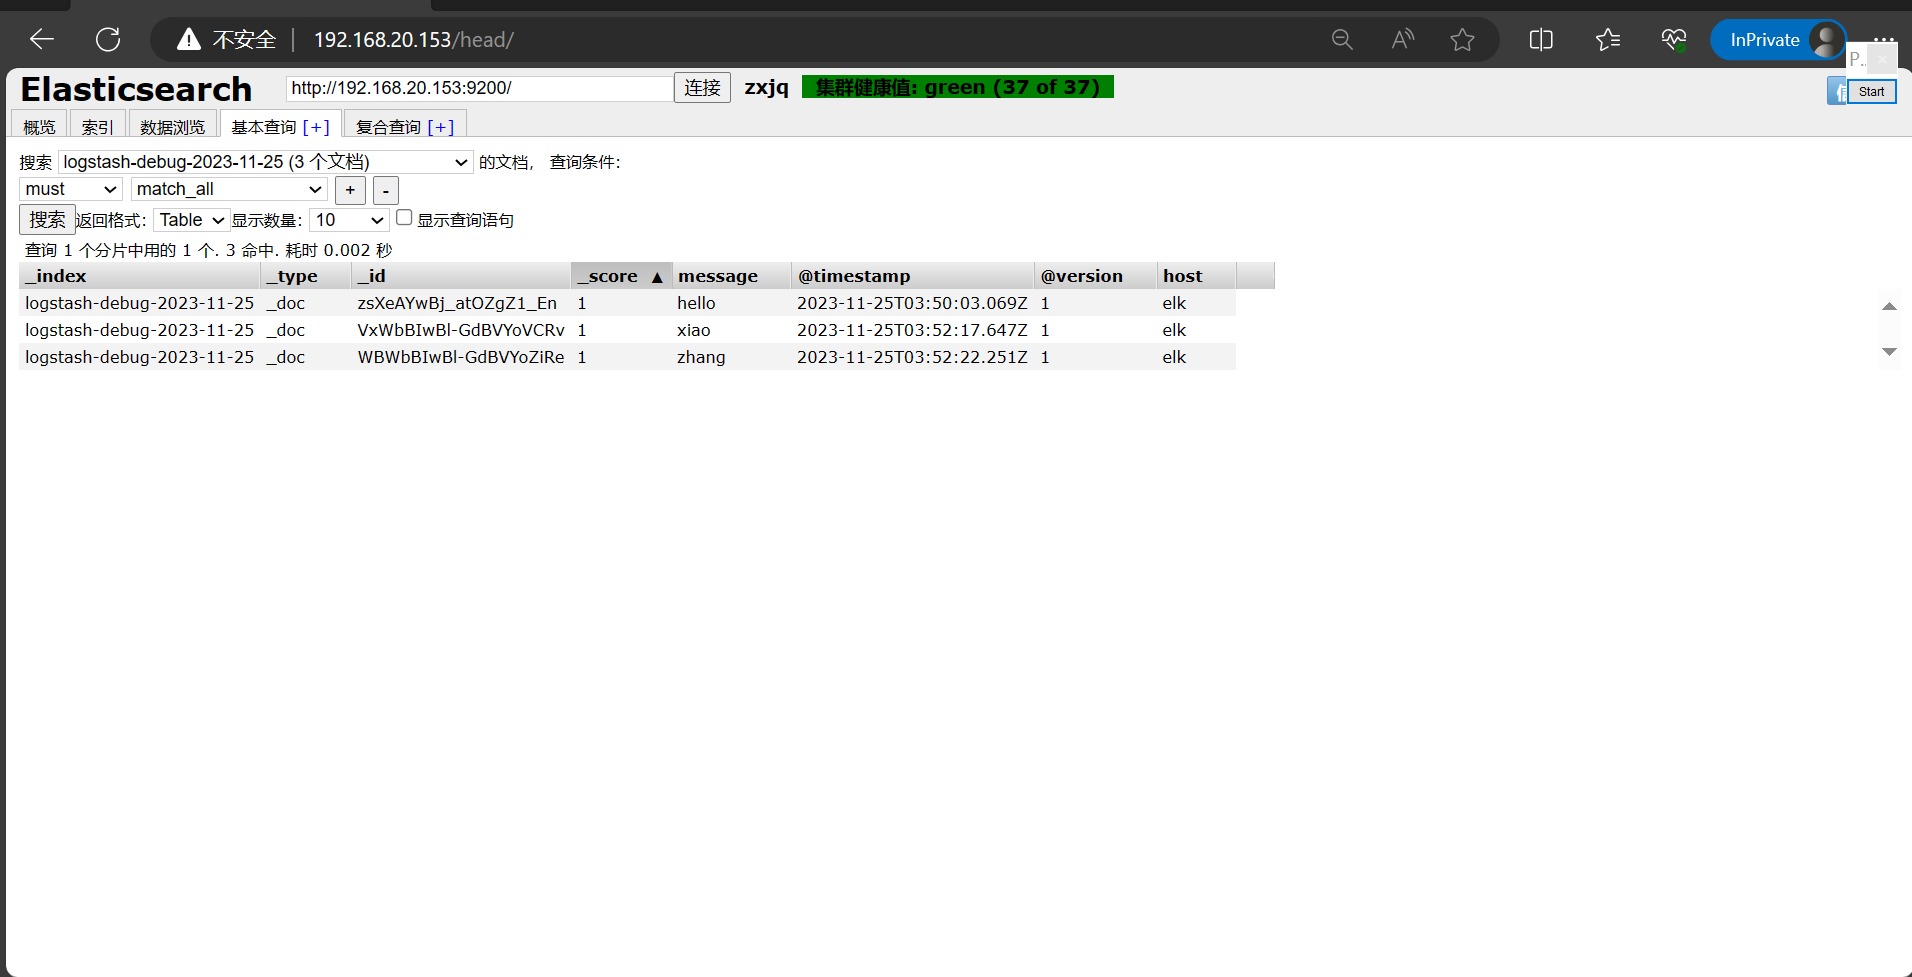This screenshot has height=977, width=1912.
Task: Open the row with message zhang
Action: 627,357
